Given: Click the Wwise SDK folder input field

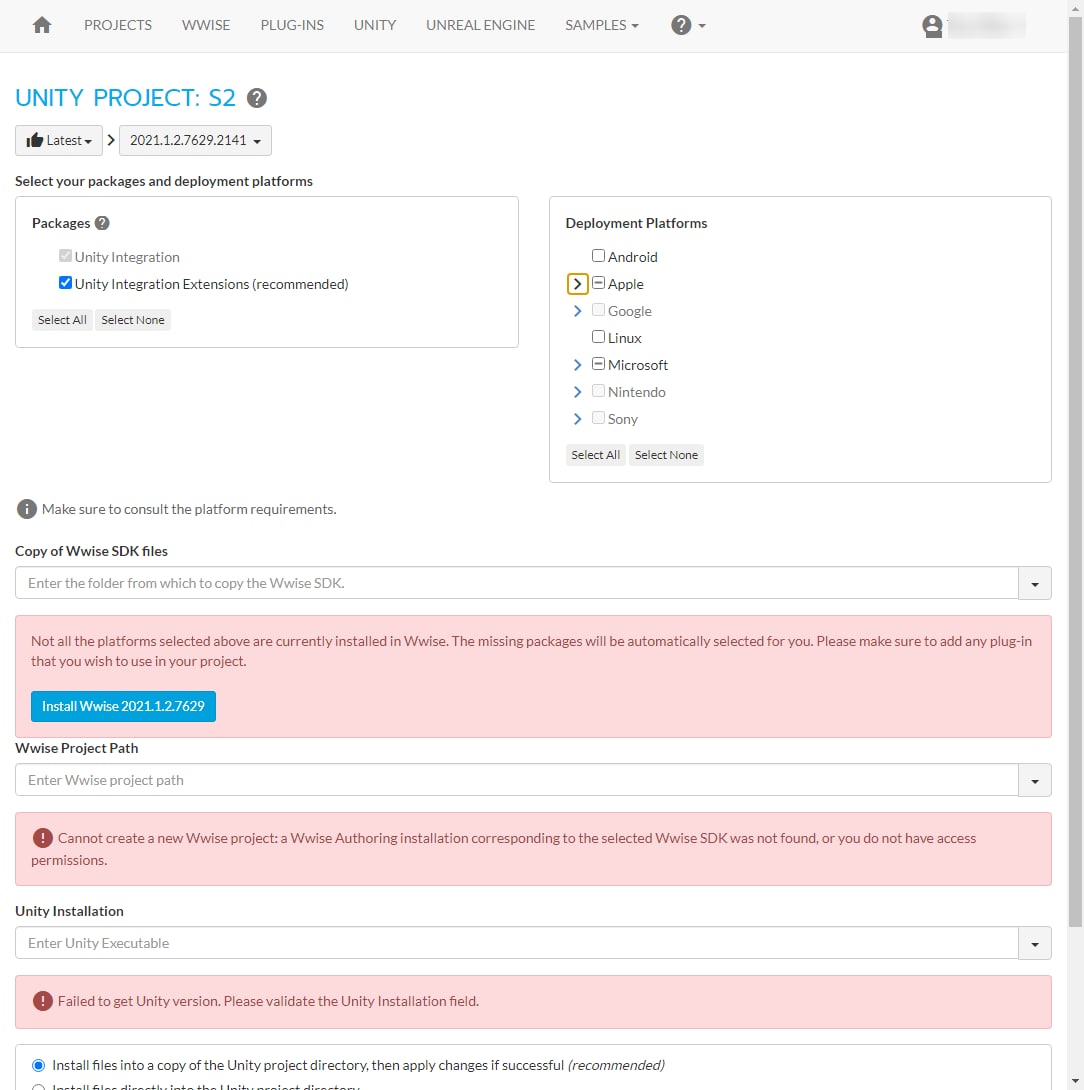Looking at the screenshot, I should tap(517, 583).
